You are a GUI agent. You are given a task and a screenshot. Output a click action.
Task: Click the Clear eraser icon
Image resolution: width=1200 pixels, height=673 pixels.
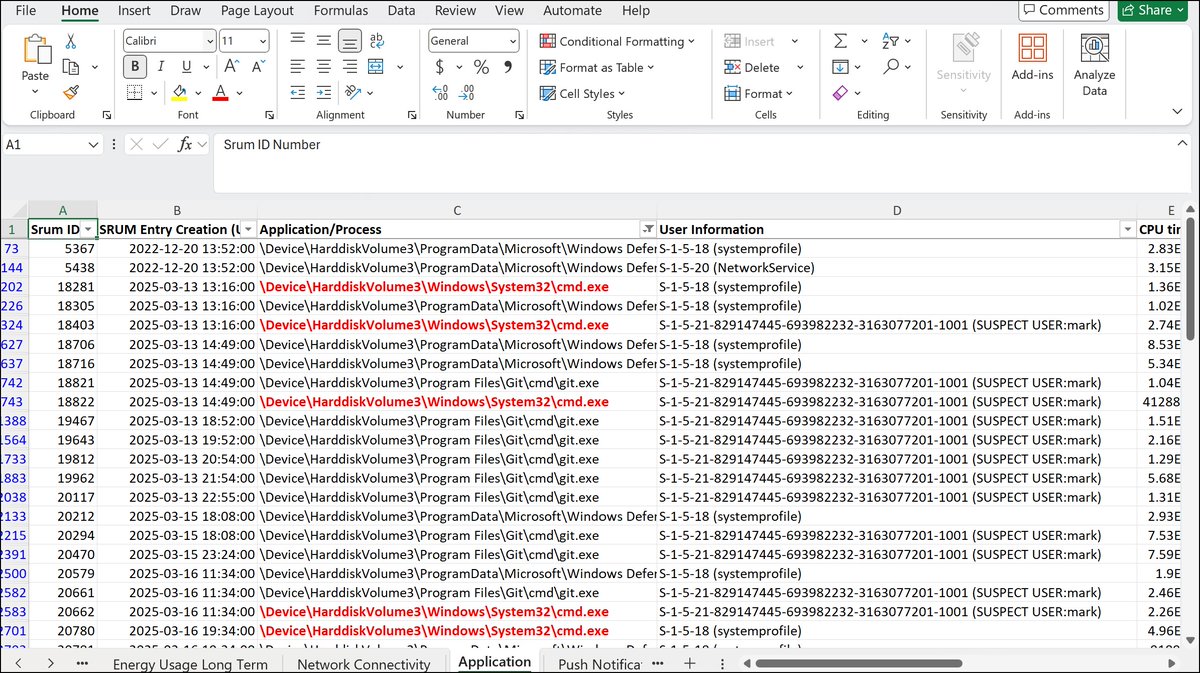tap(840, 93)
